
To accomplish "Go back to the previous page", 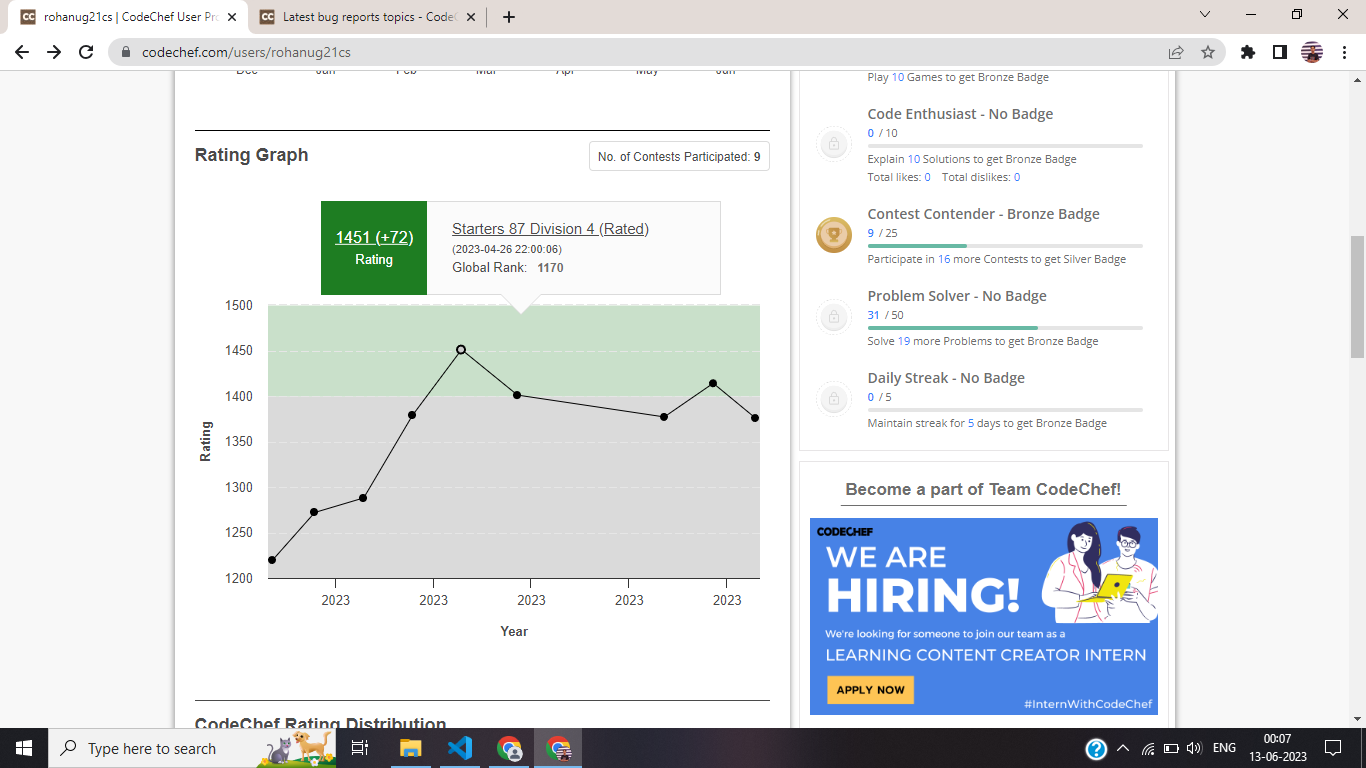I will (x=22, y=52).
